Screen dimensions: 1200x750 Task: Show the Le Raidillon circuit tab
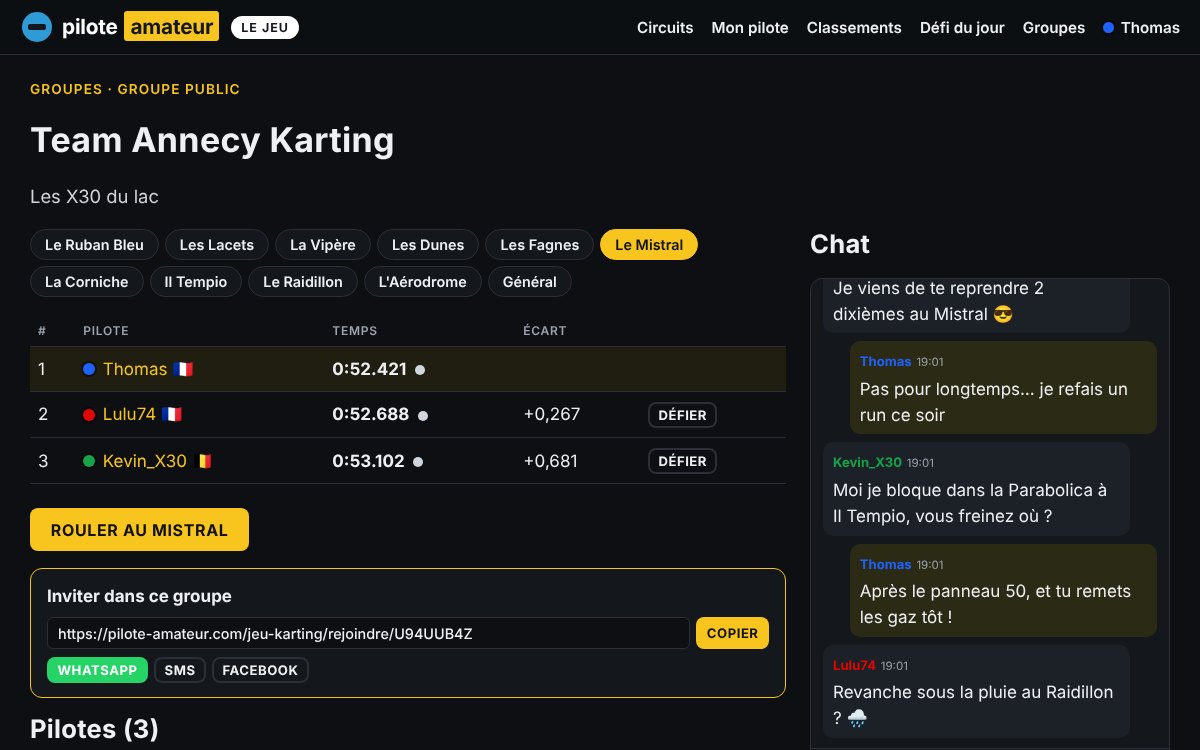coord(303,282)
